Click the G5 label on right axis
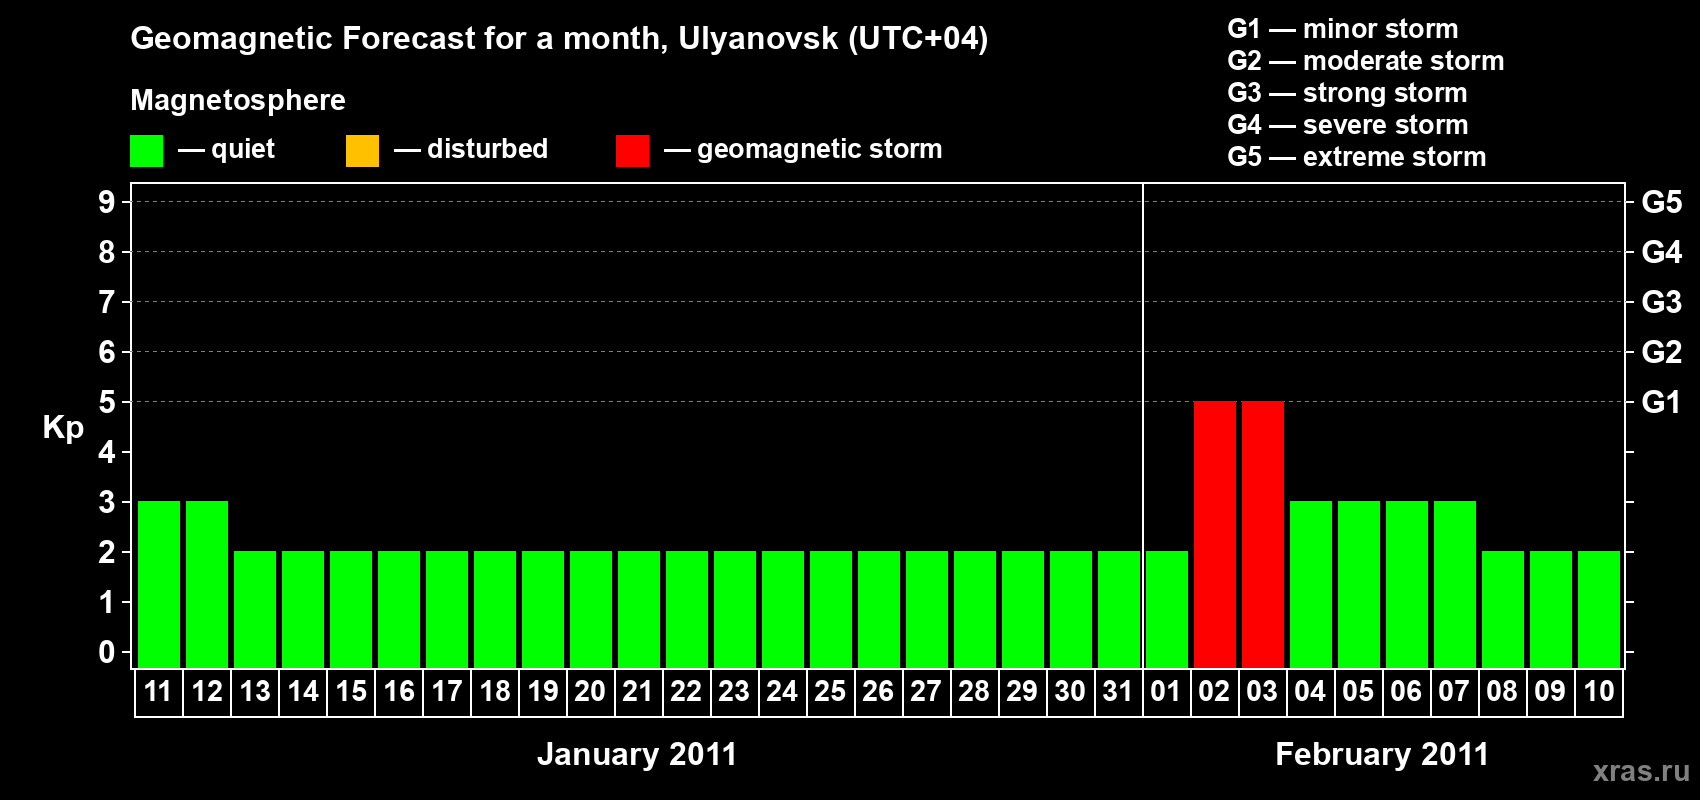The image size is (1700, 800). click(1662, 202)
